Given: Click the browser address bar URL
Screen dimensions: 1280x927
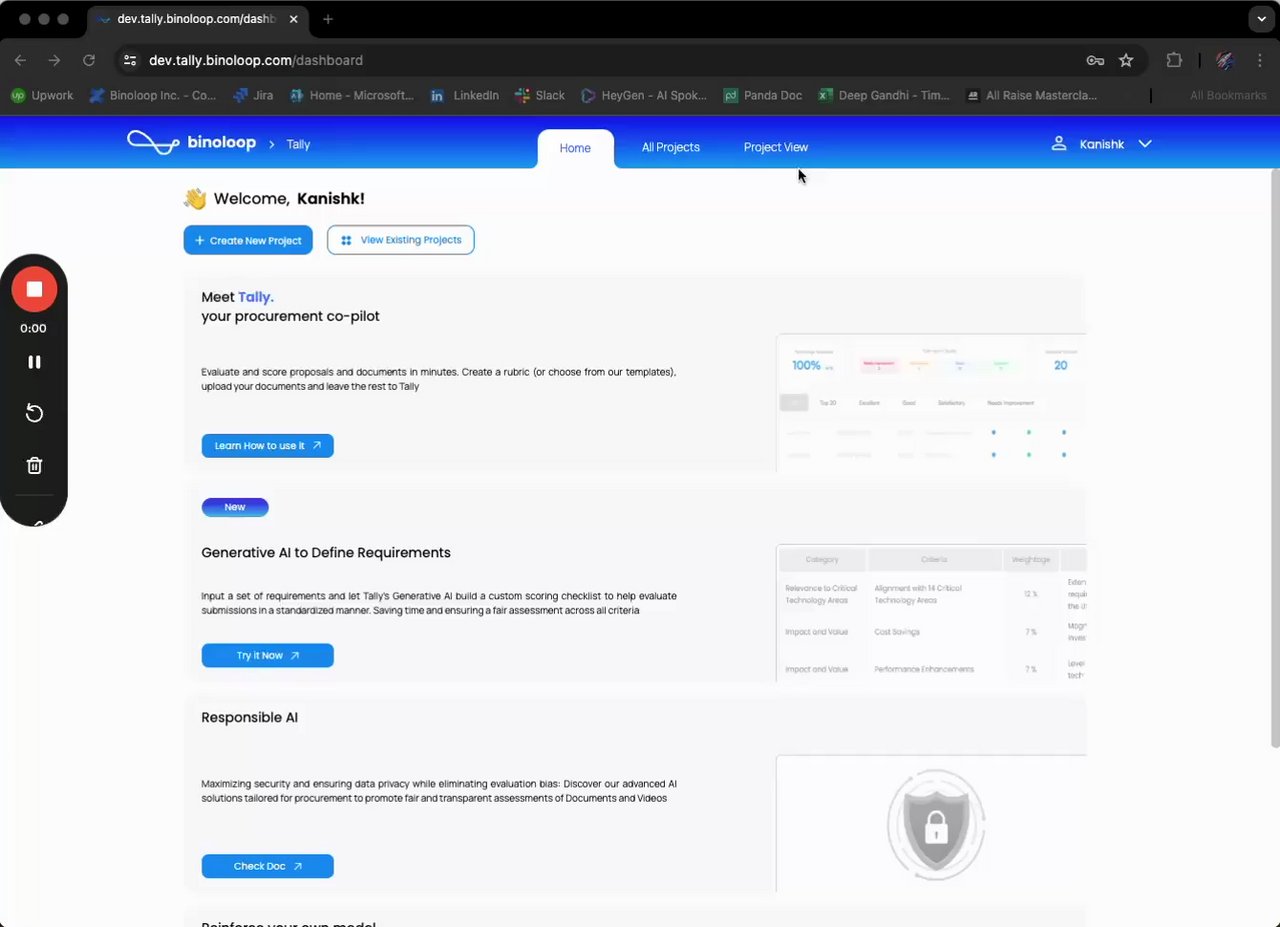Looking at the screenshot, I should tap(256, 60).
